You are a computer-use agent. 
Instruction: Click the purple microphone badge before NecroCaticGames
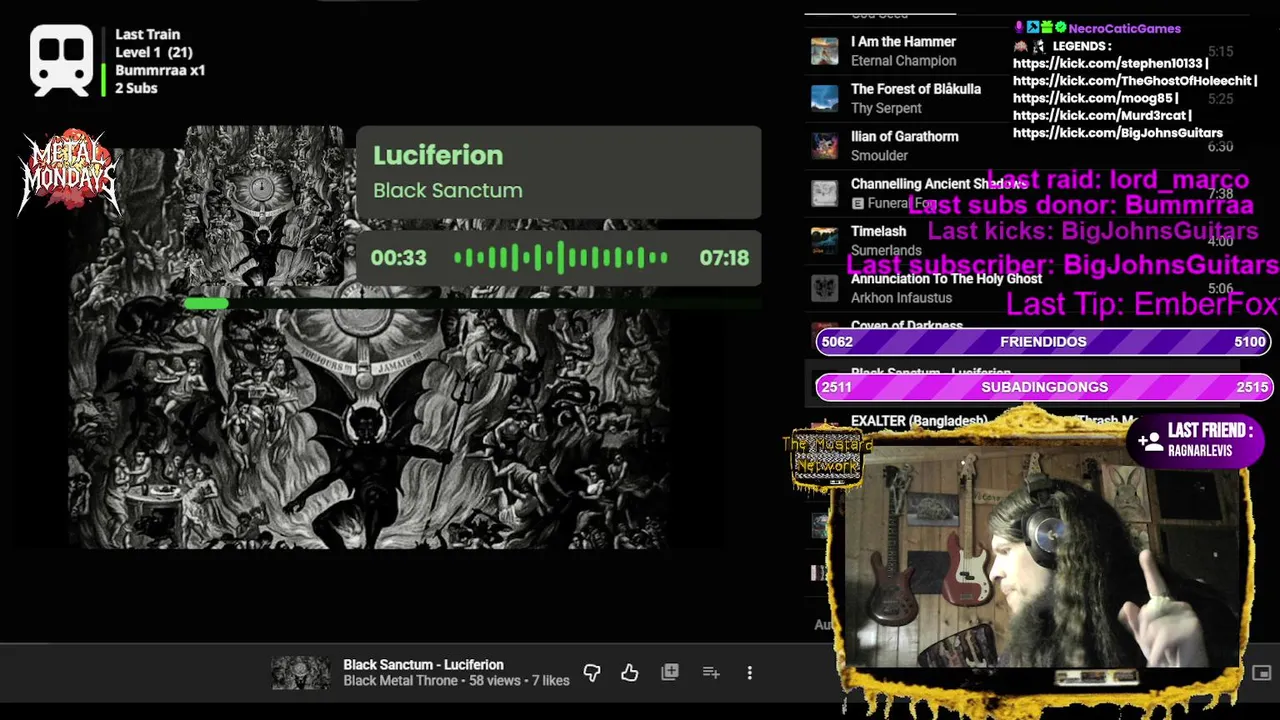[1019, 28]
